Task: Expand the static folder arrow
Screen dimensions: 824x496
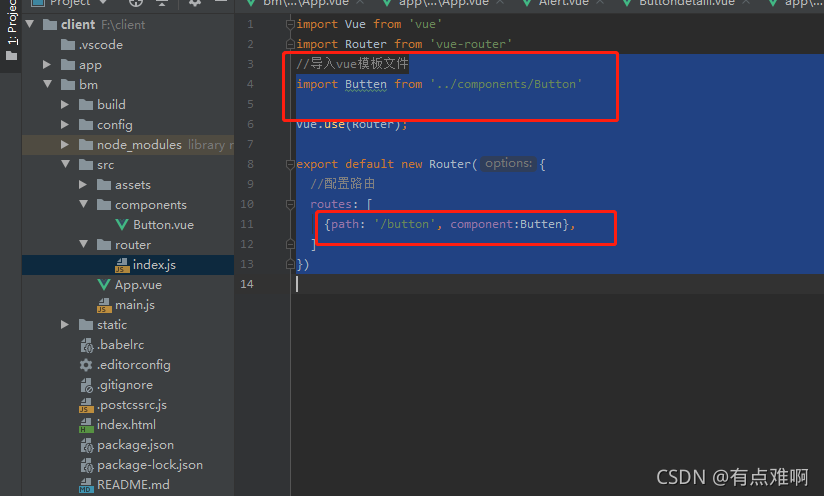Action: click(65, 325)
